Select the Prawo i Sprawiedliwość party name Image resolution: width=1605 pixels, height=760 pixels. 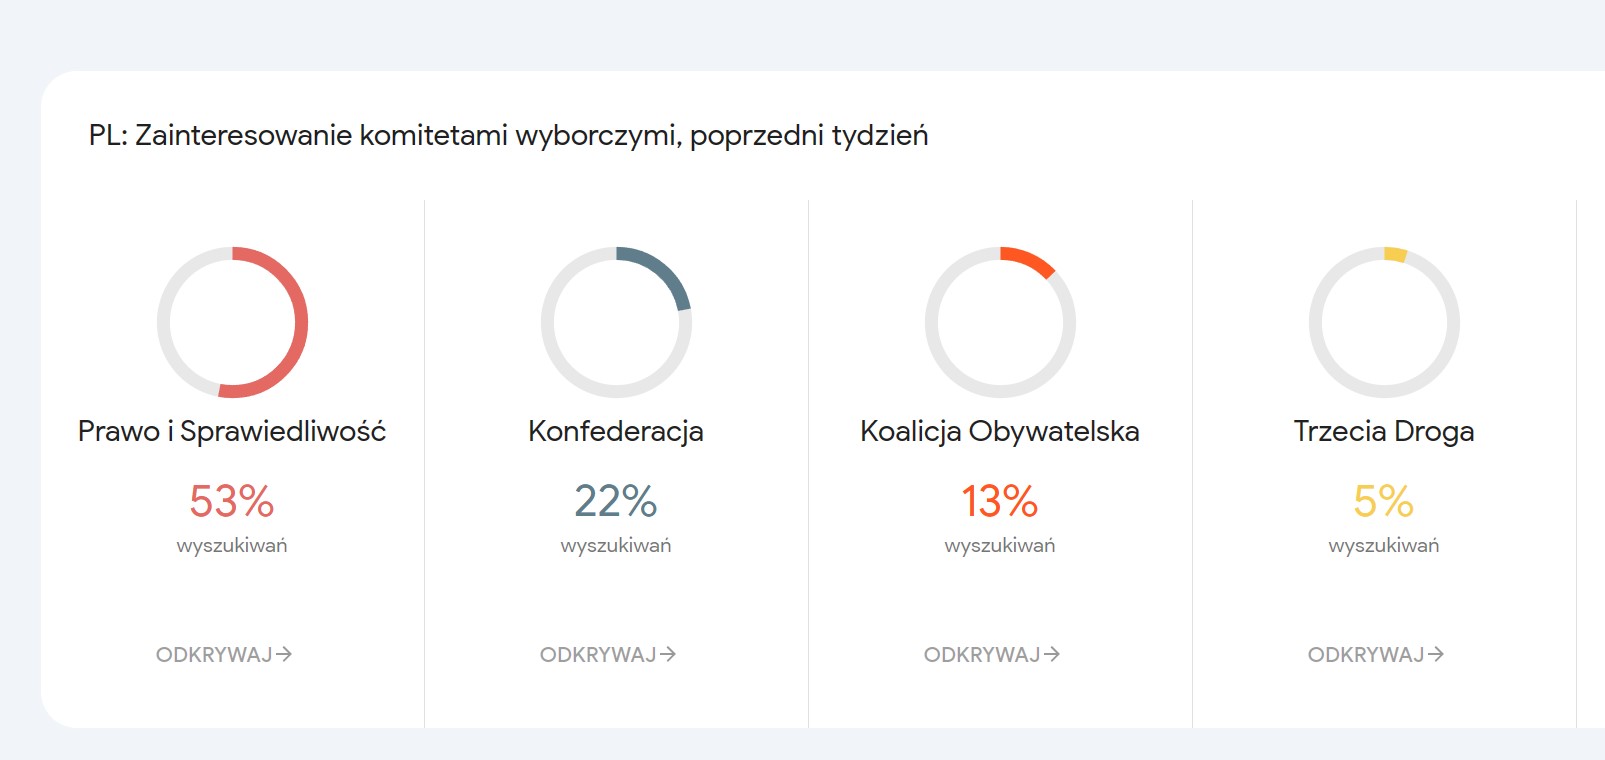tap(232, 431)
